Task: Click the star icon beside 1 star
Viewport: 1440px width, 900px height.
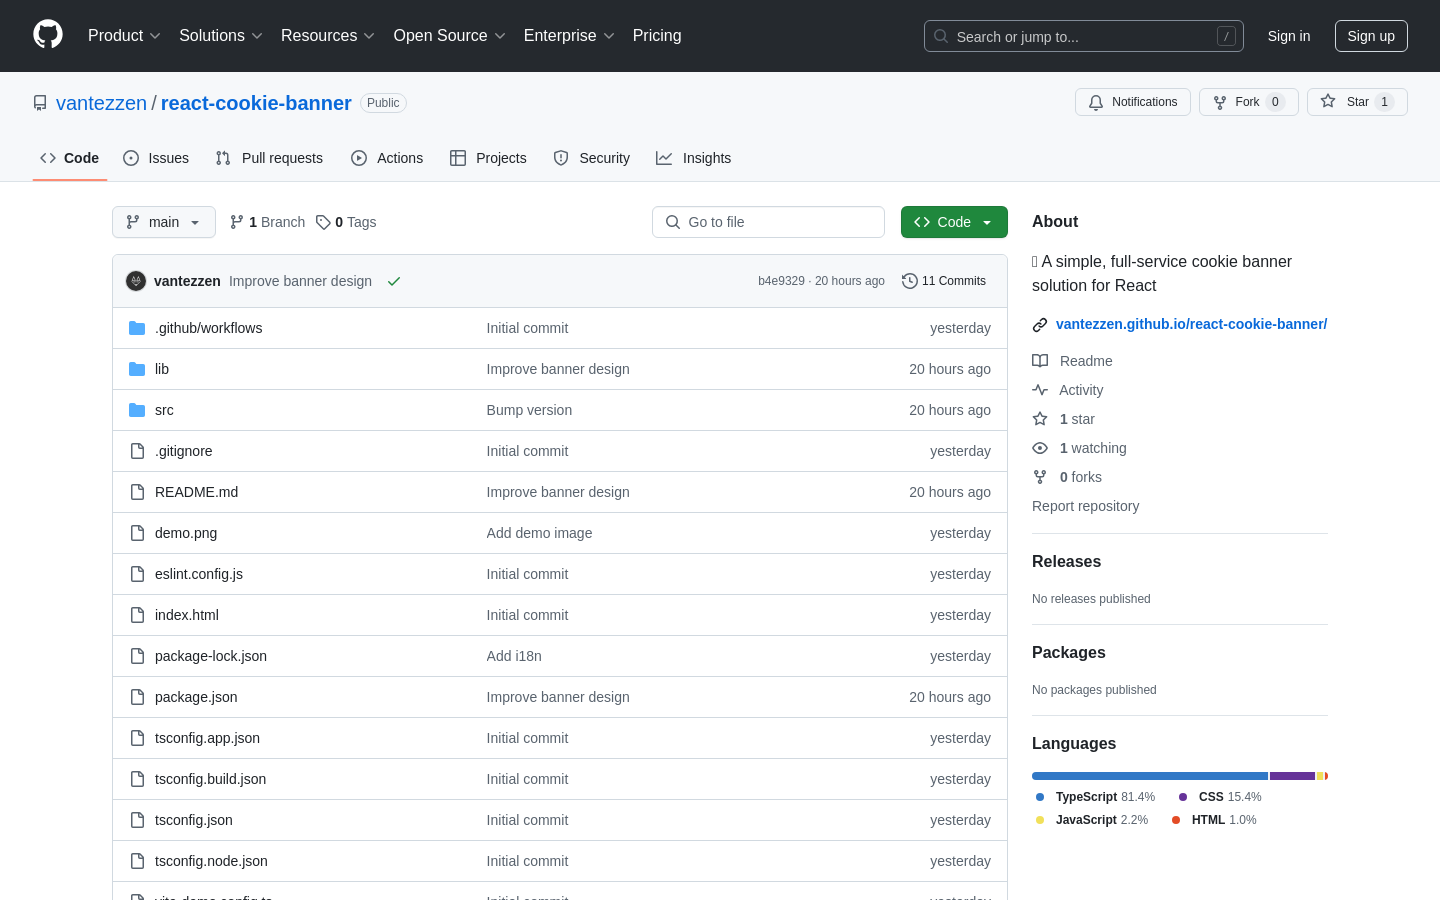Action: pos(1040,419)
